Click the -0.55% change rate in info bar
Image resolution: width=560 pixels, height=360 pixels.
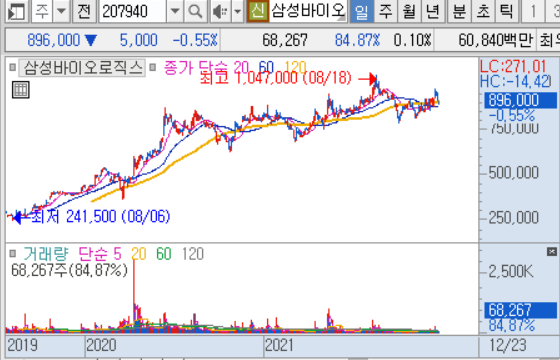(195, 40)
